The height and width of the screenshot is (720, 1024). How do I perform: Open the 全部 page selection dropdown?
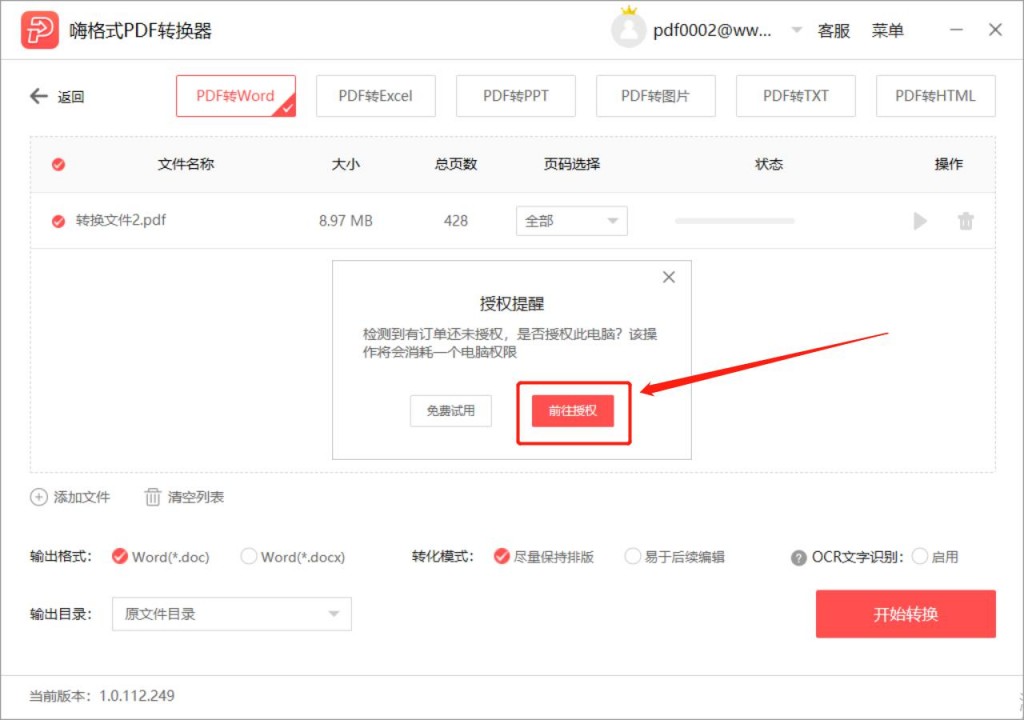pyautogui.click(x=571, y=221)
